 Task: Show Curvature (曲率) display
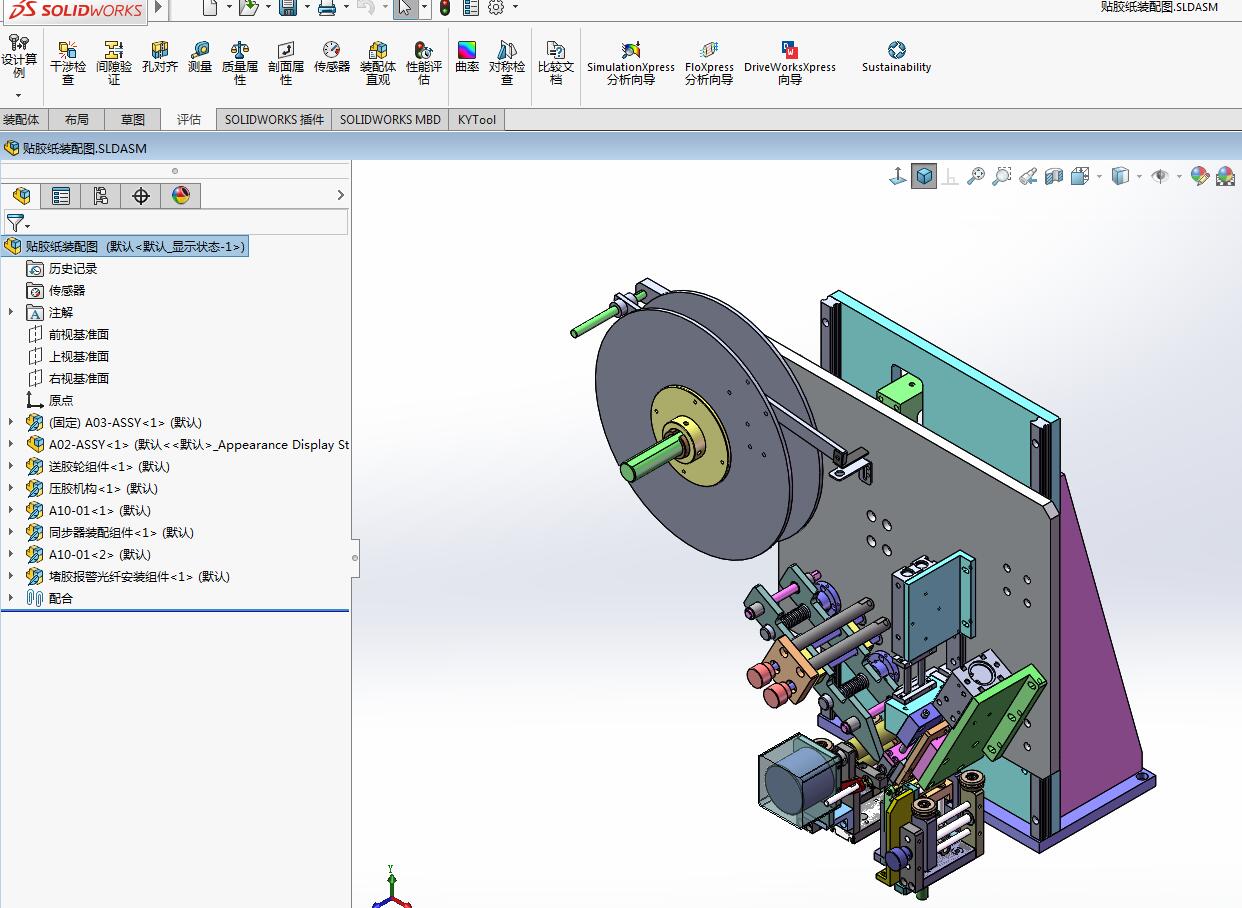pos(467,56)
